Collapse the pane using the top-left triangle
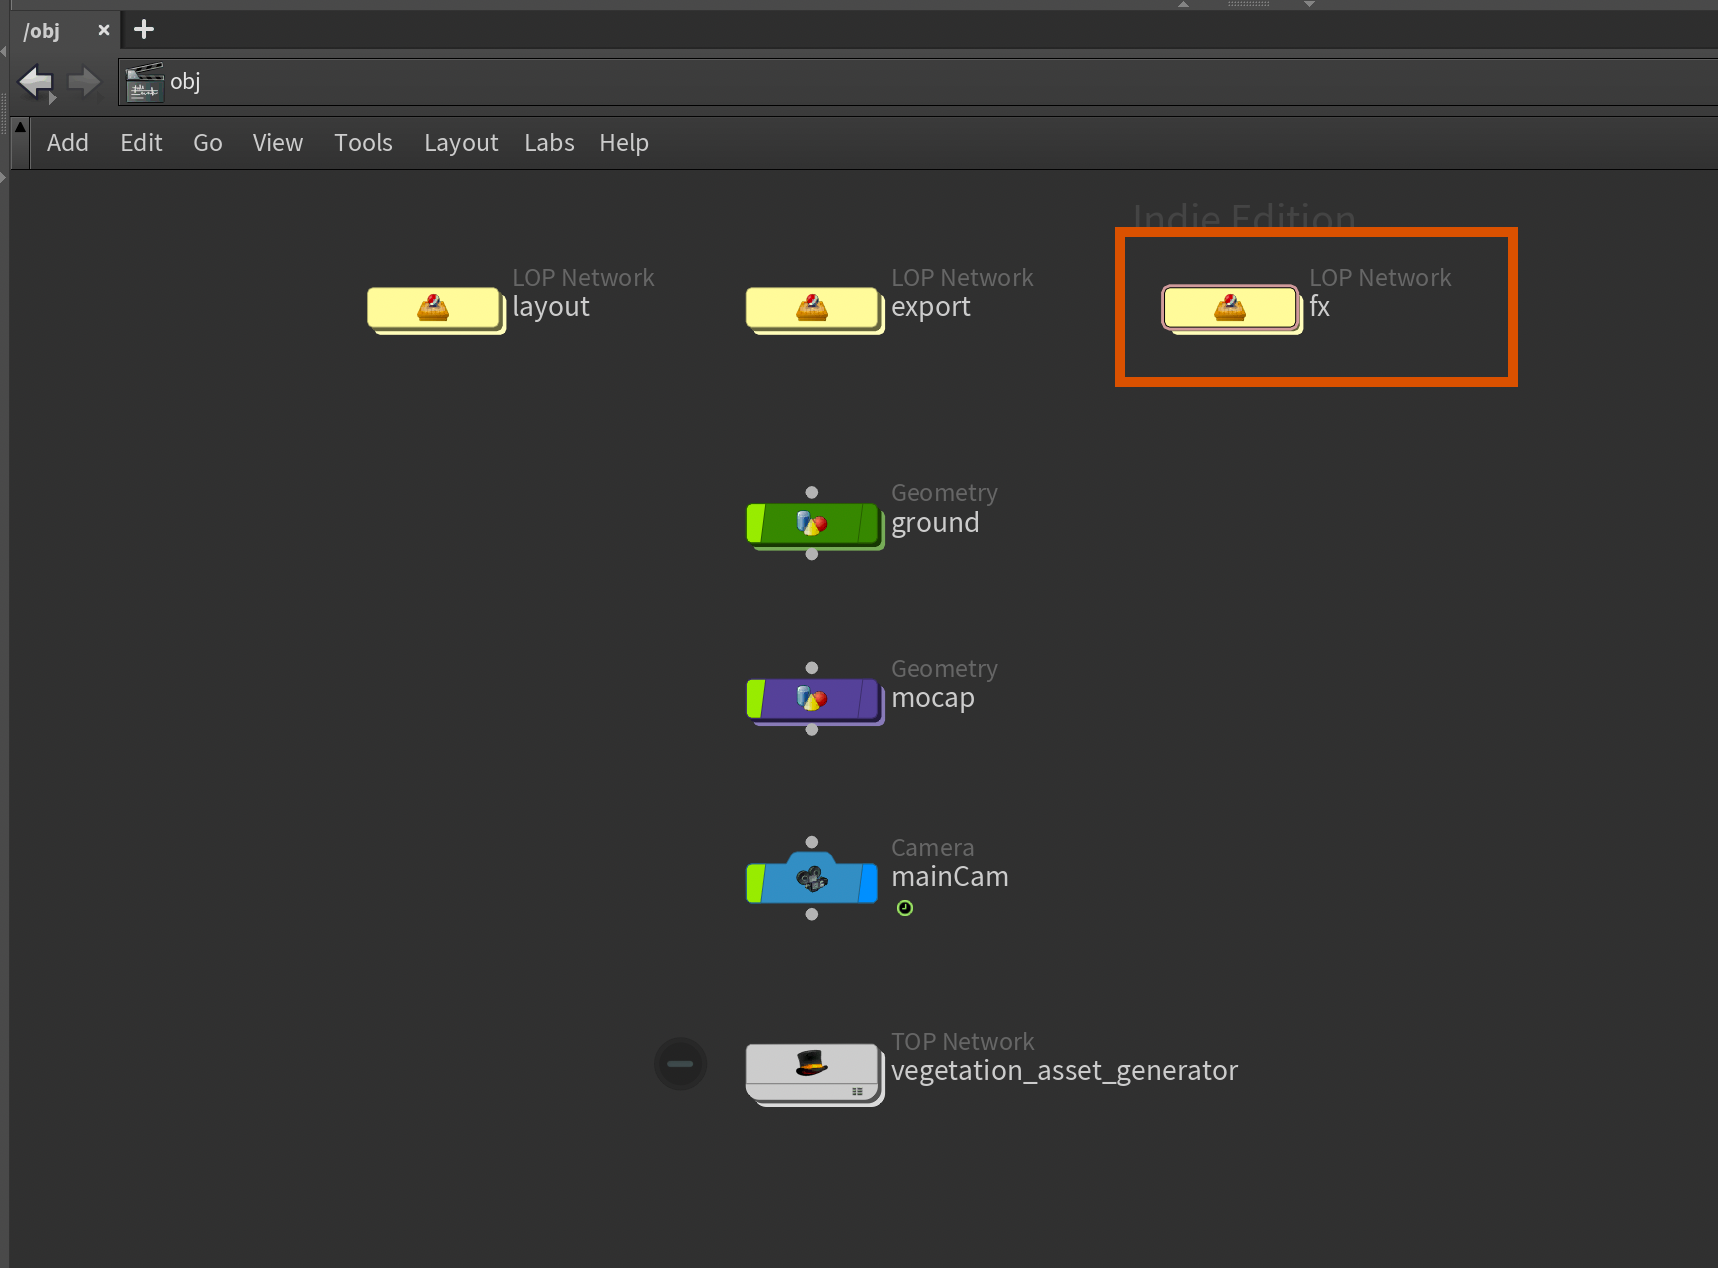 pyautogui.click(x=19, y=127)
